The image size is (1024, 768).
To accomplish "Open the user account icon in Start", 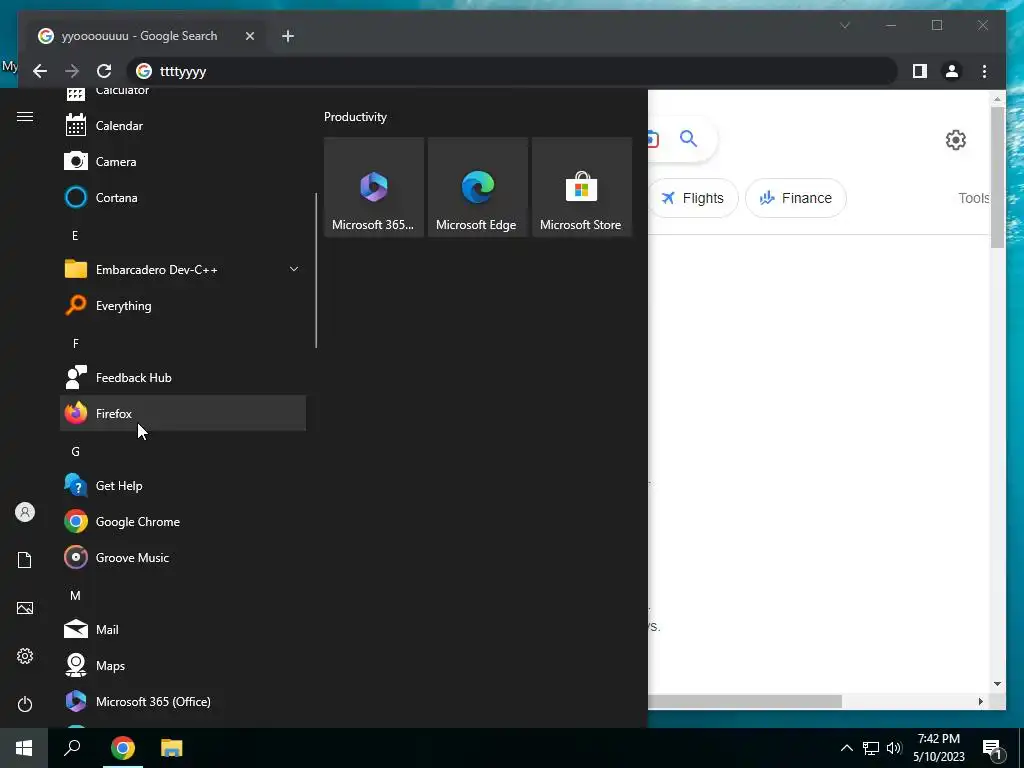I will pos(25,512).
